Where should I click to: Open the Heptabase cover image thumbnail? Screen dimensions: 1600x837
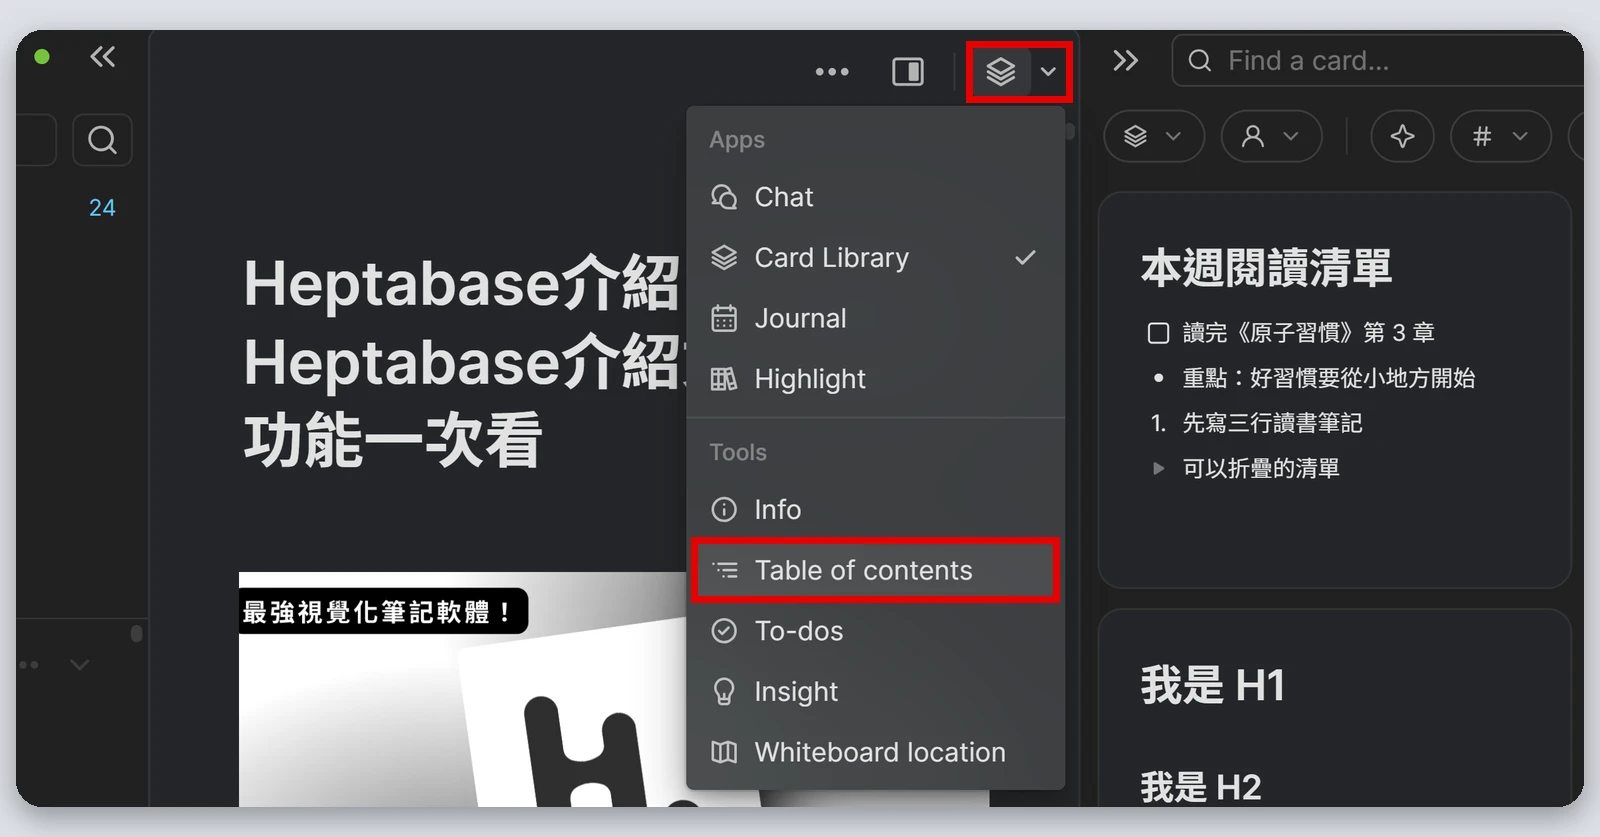pos(462,690)
